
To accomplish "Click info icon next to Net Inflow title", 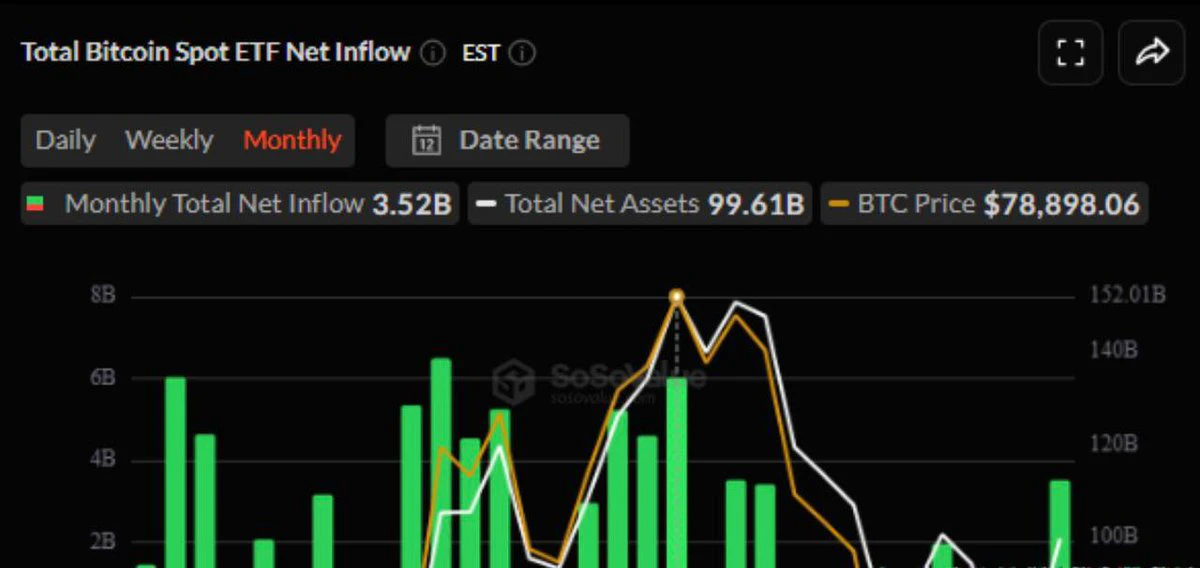I will pyautogui.click(x=433, y=53).
